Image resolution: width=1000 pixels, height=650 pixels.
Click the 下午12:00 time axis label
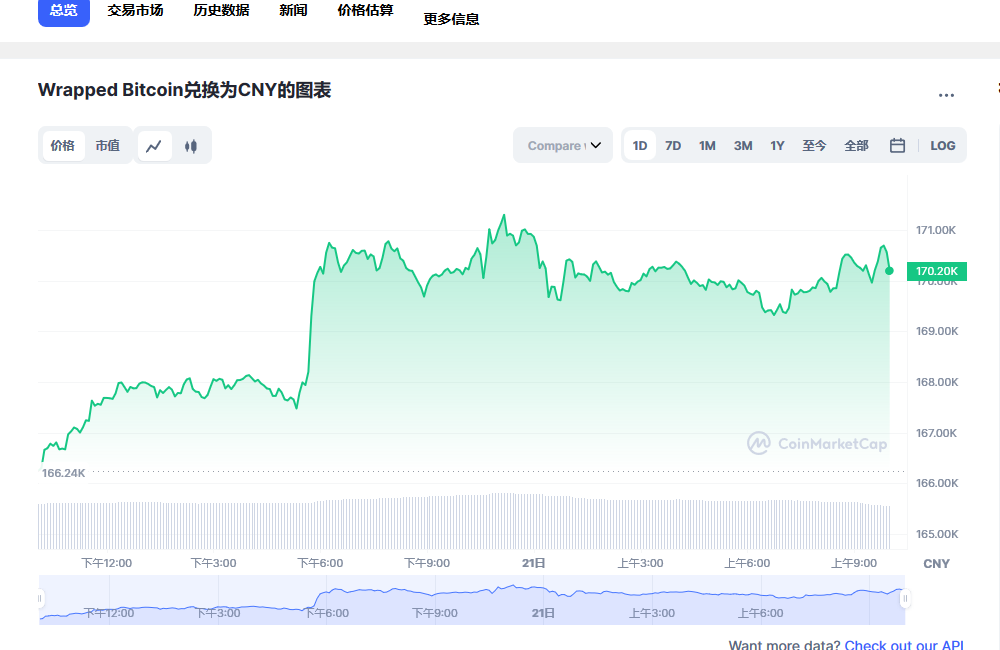[x=107, y=563]
